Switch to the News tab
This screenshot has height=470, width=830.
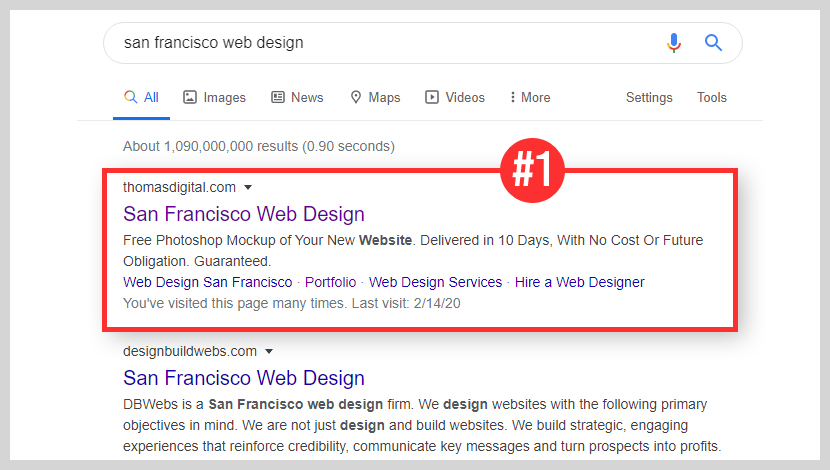297,97
